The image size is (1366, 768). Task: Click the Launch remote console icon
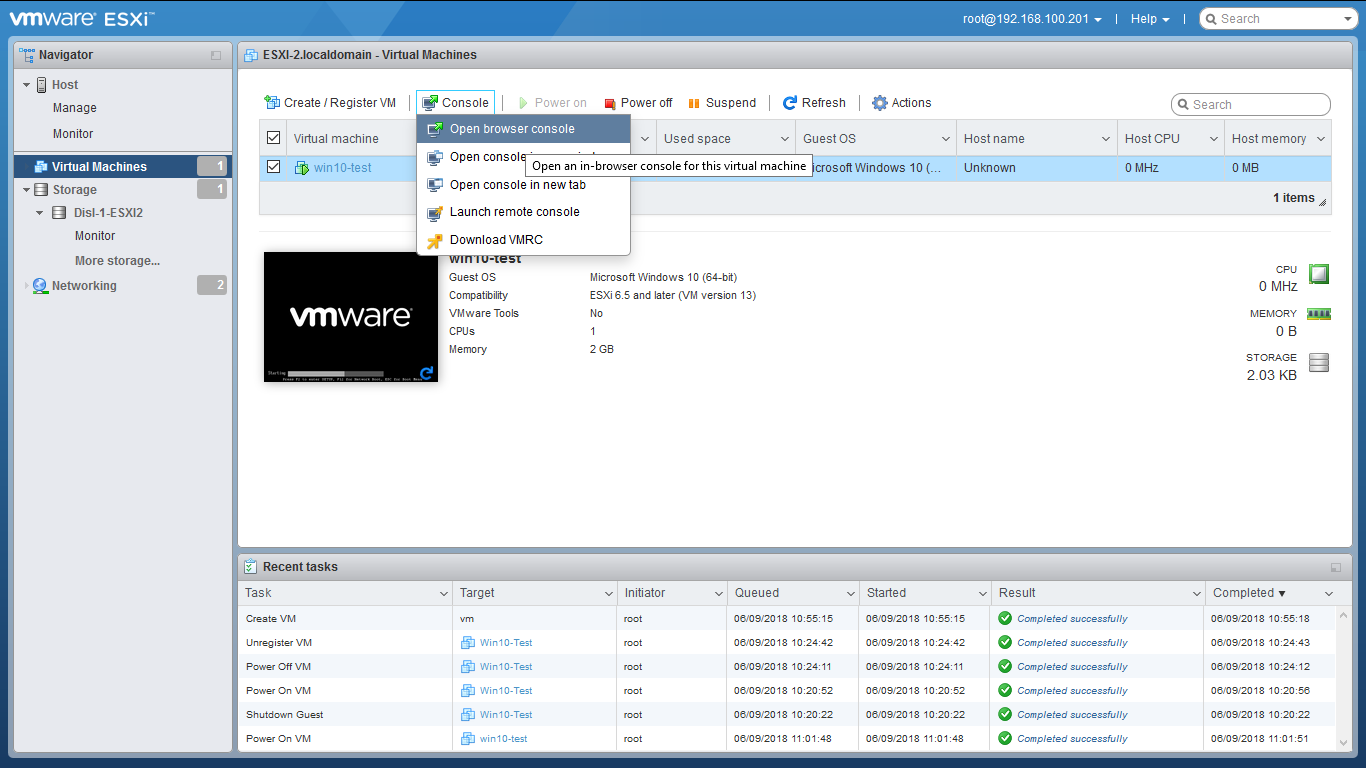tap(434, 212)
